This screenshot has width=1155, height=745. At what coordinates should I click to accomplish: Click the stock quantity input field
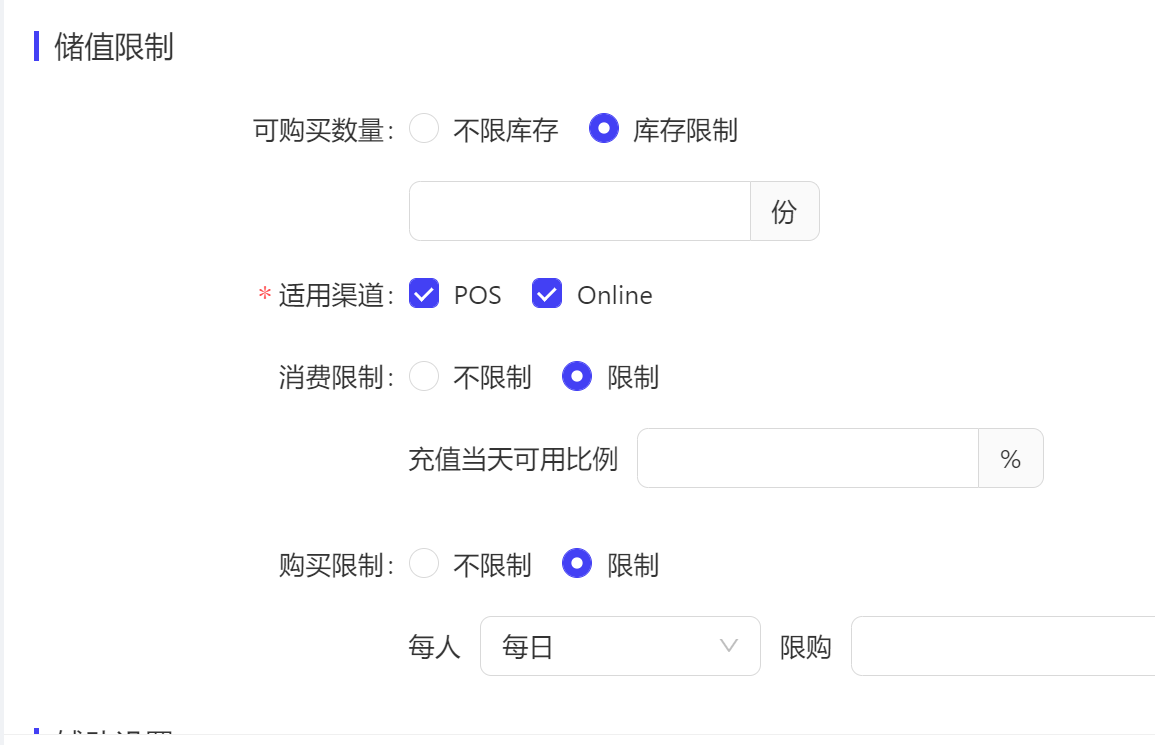tap(579, 211)
